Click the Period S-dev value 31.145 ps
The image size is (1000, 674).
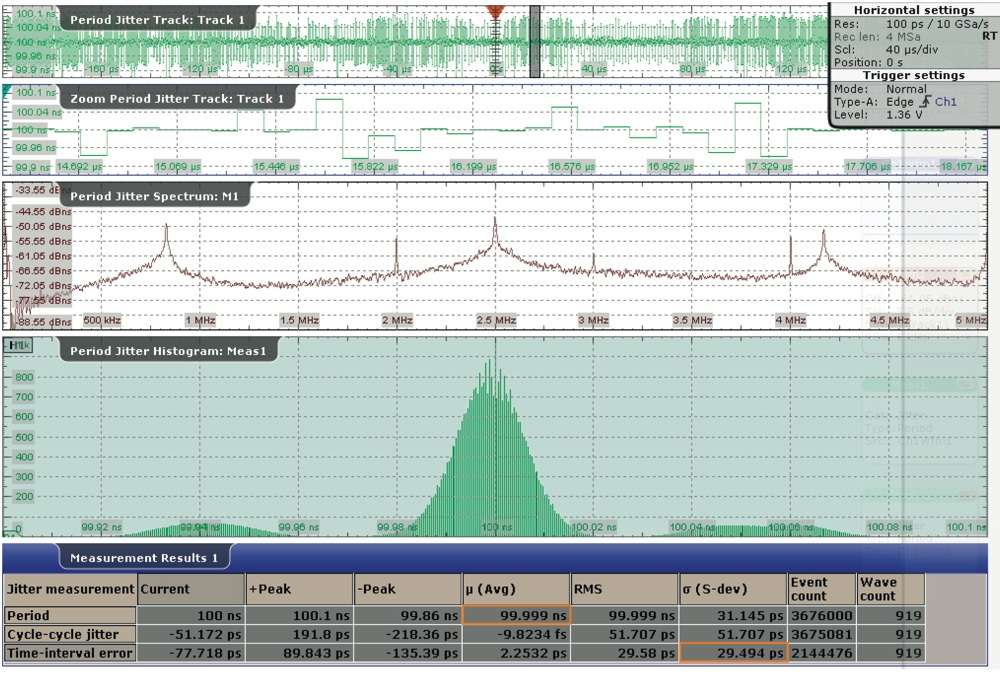(733, 615)
